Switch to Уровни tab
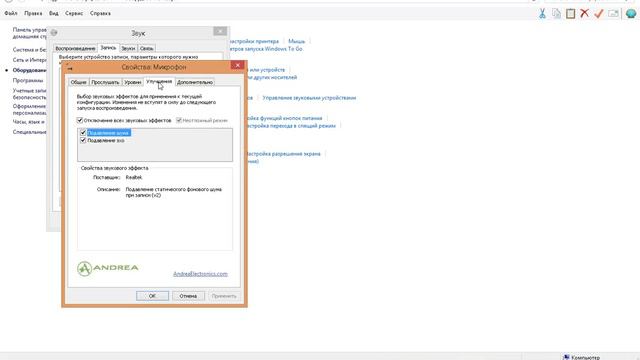This screenshot has width=640, height=360. click(133, 82)
